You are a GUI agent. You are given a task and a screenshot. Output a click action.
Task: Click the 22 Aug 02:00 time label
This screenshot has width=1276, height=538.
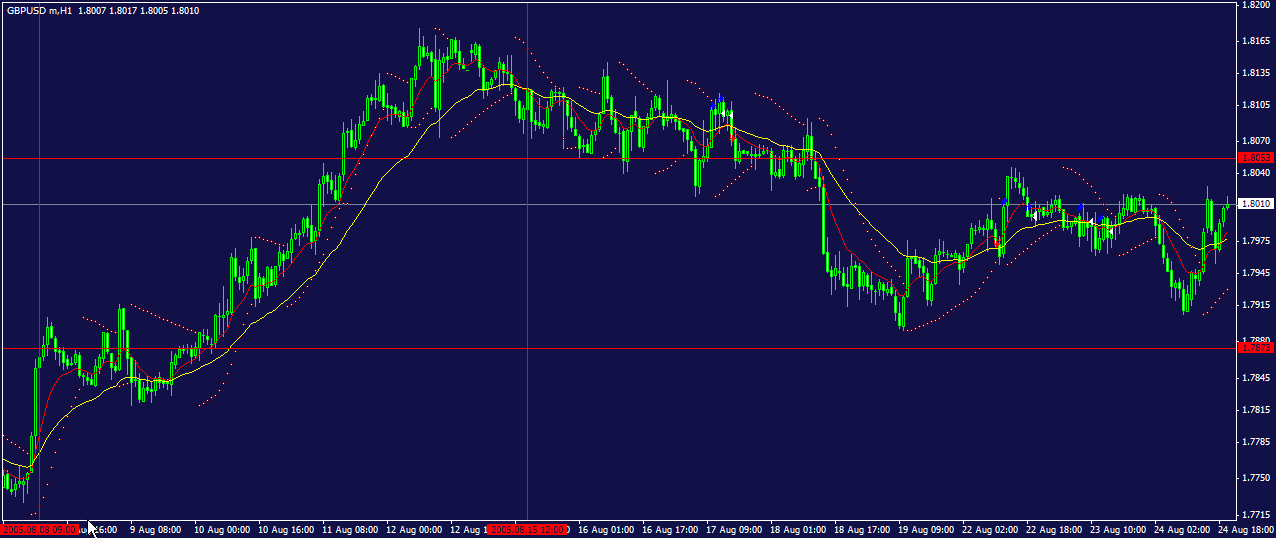(x=990, y=528)
